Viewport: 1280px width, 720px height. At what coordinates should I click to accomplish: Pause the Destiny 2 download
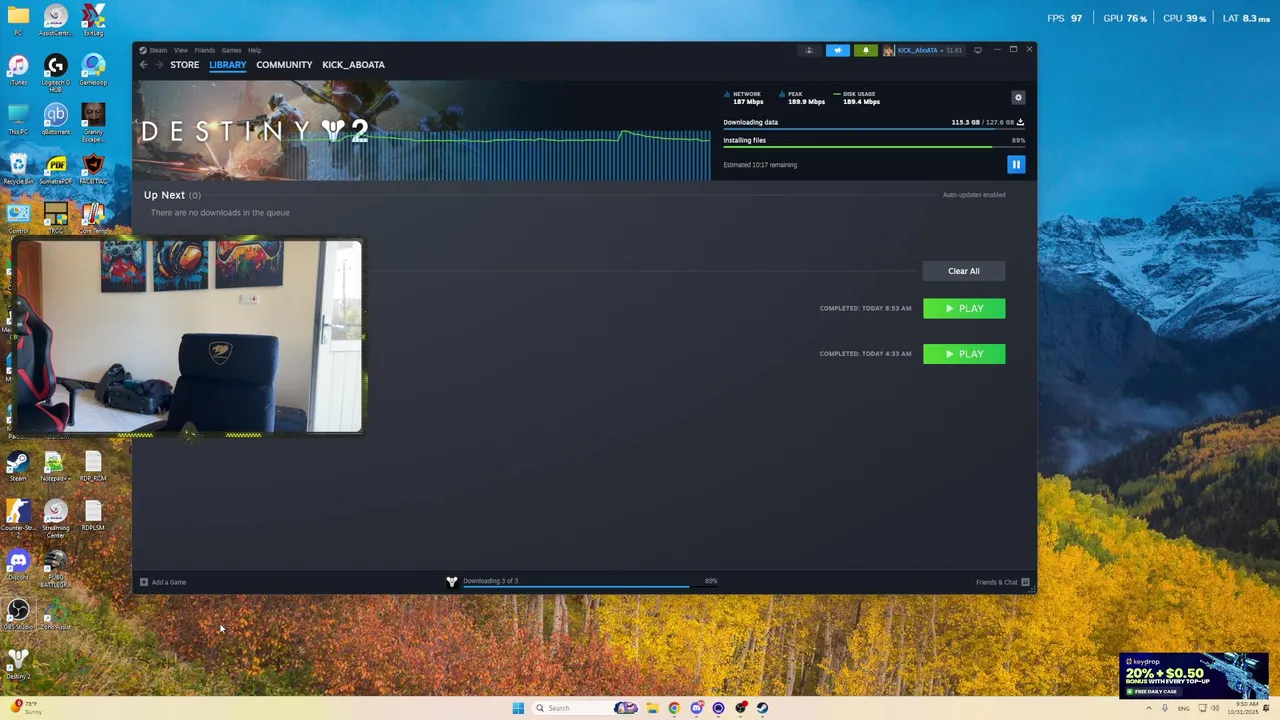click(1016, 164)
